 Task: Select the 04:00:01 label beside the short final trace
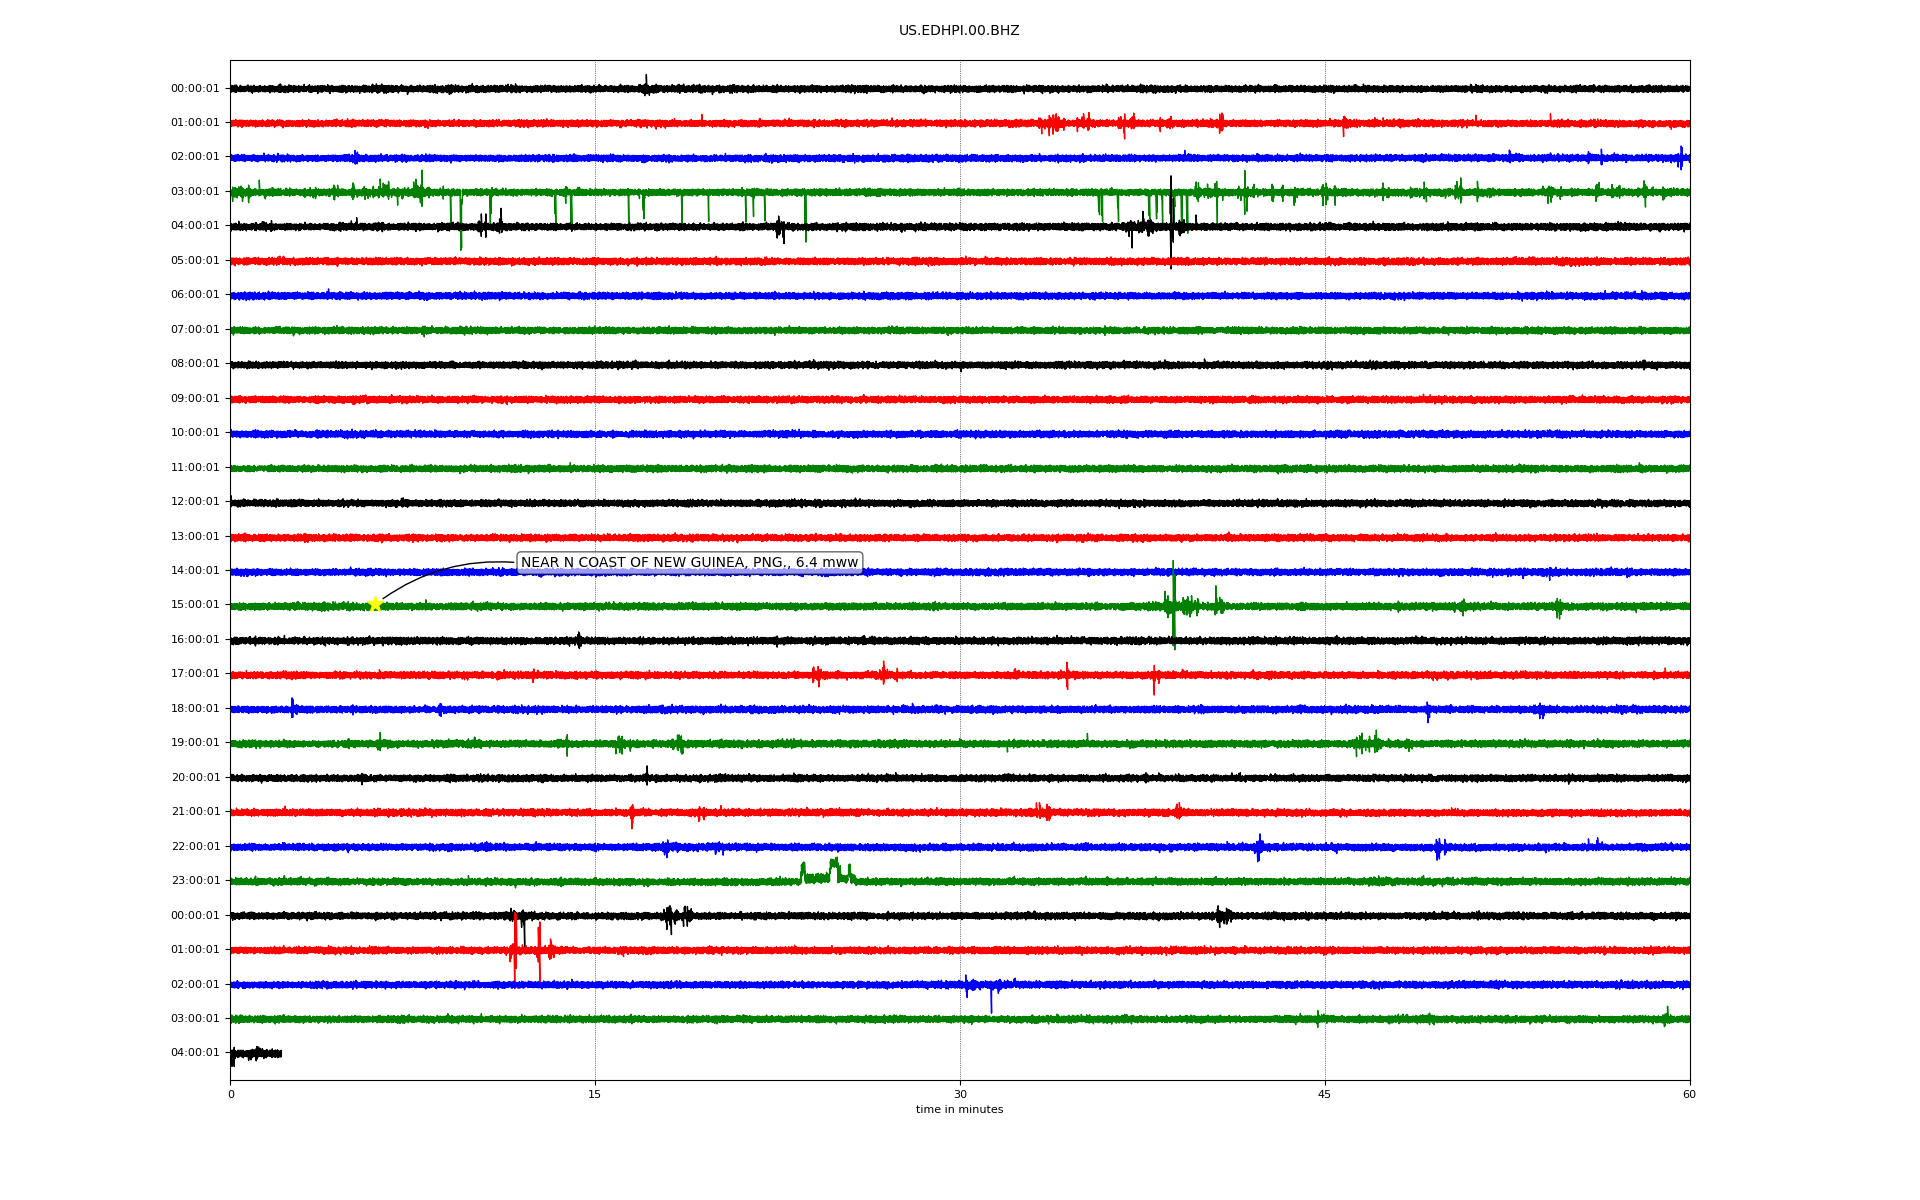pos(195,1053)
